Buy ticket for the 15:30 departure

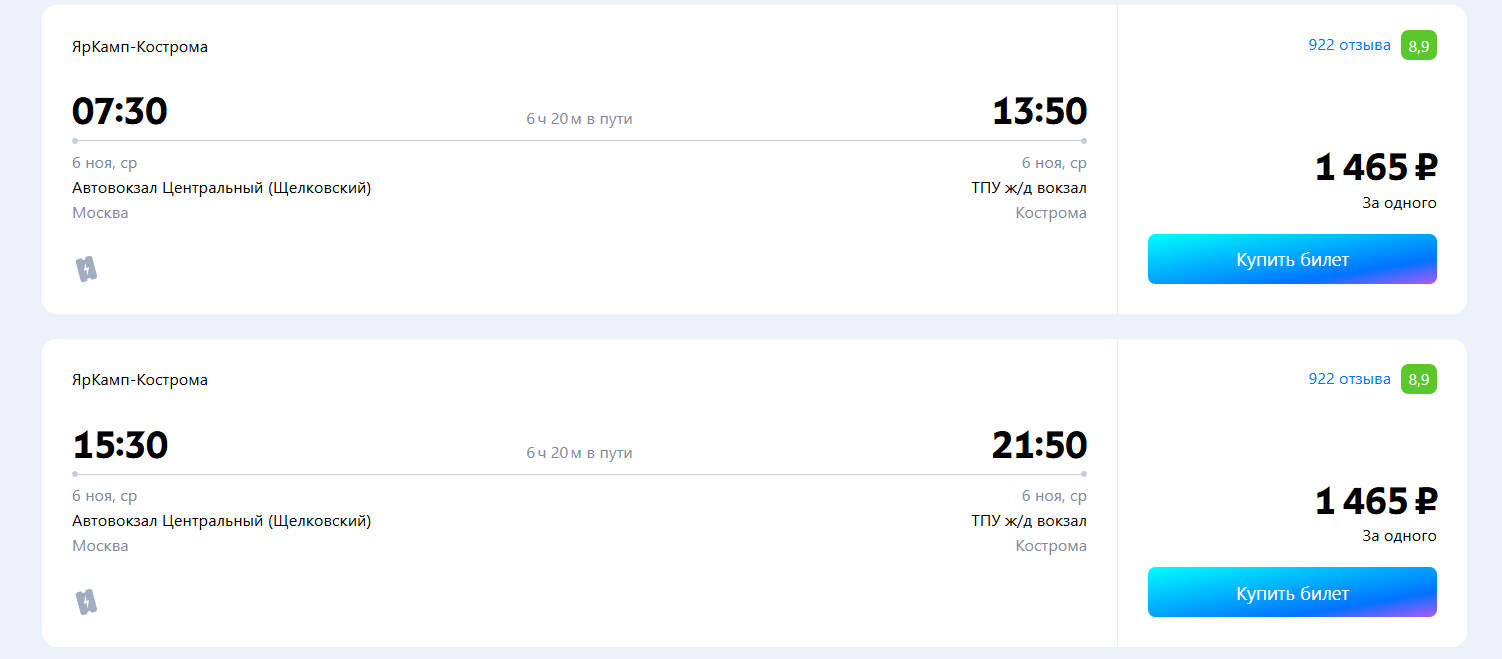tap(1292, 592)
